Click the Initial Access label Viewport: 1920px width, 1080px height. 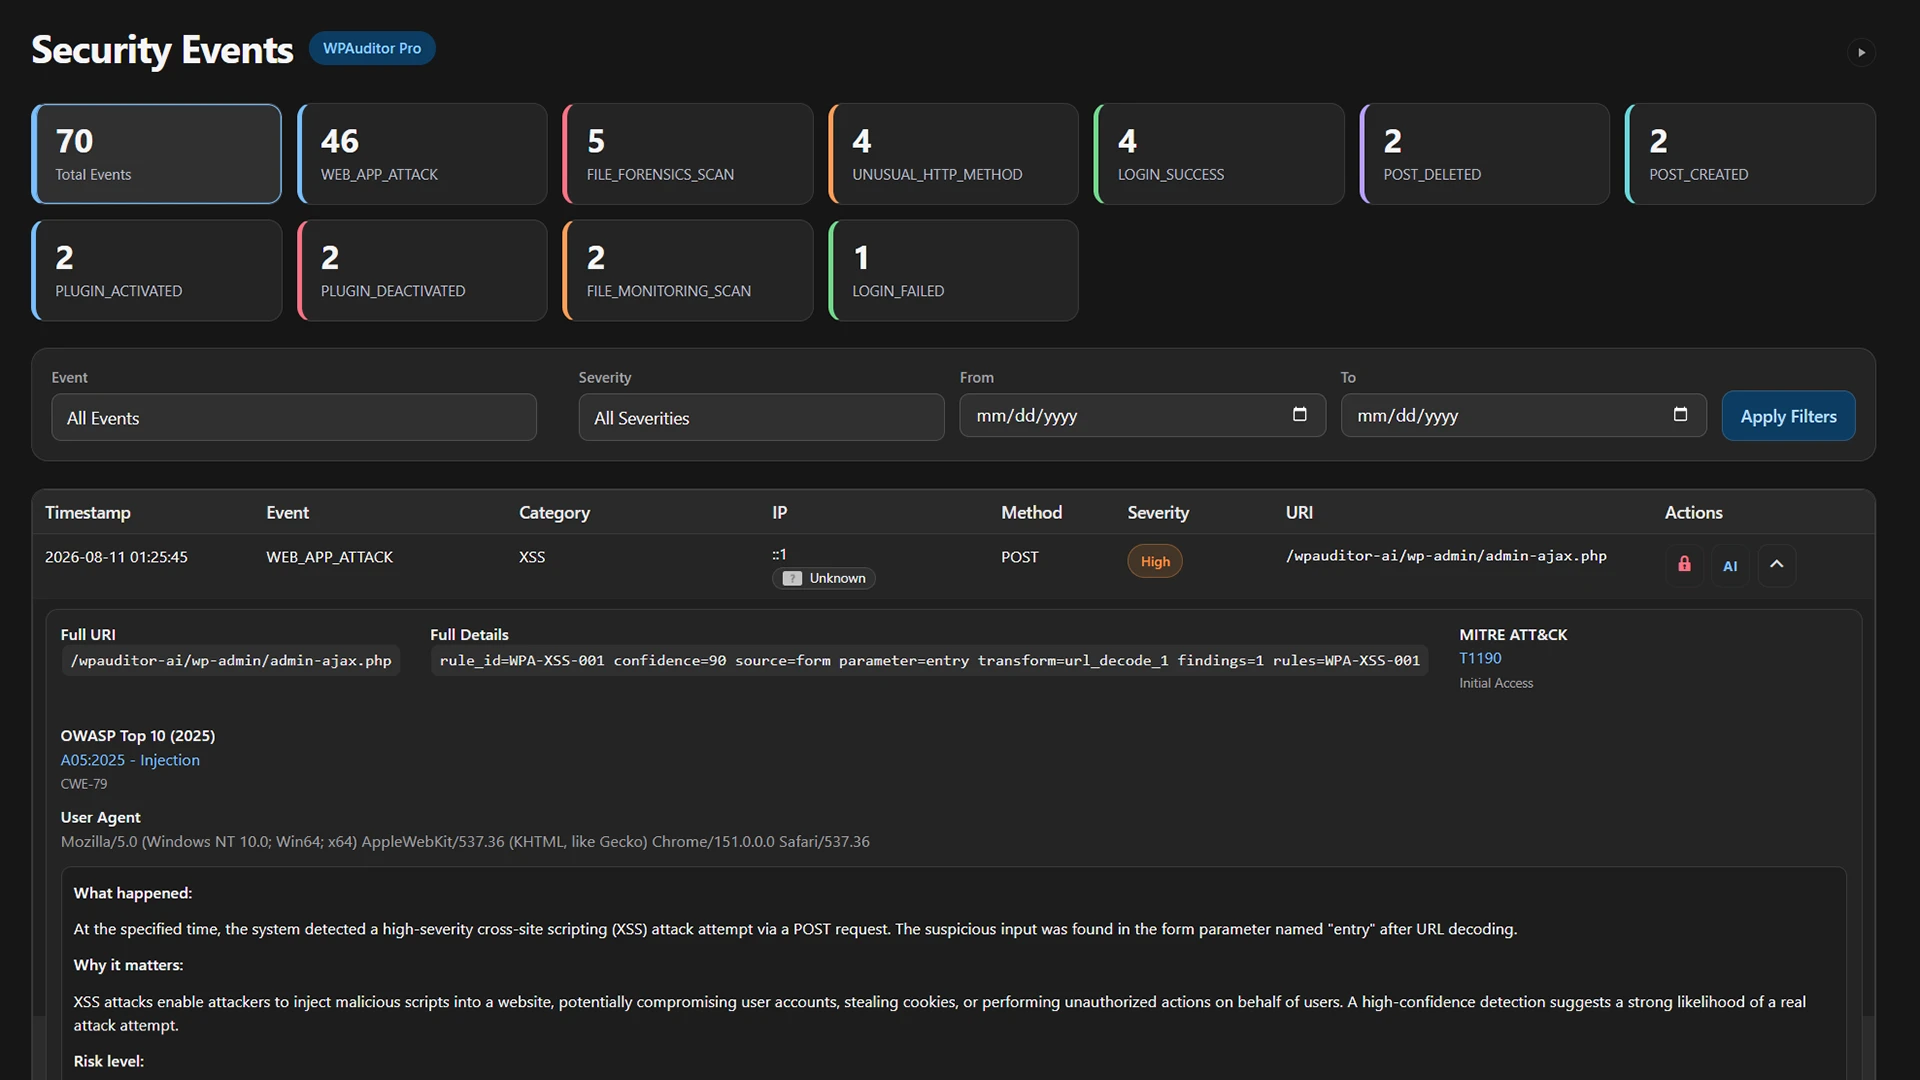coord(1496,683)
